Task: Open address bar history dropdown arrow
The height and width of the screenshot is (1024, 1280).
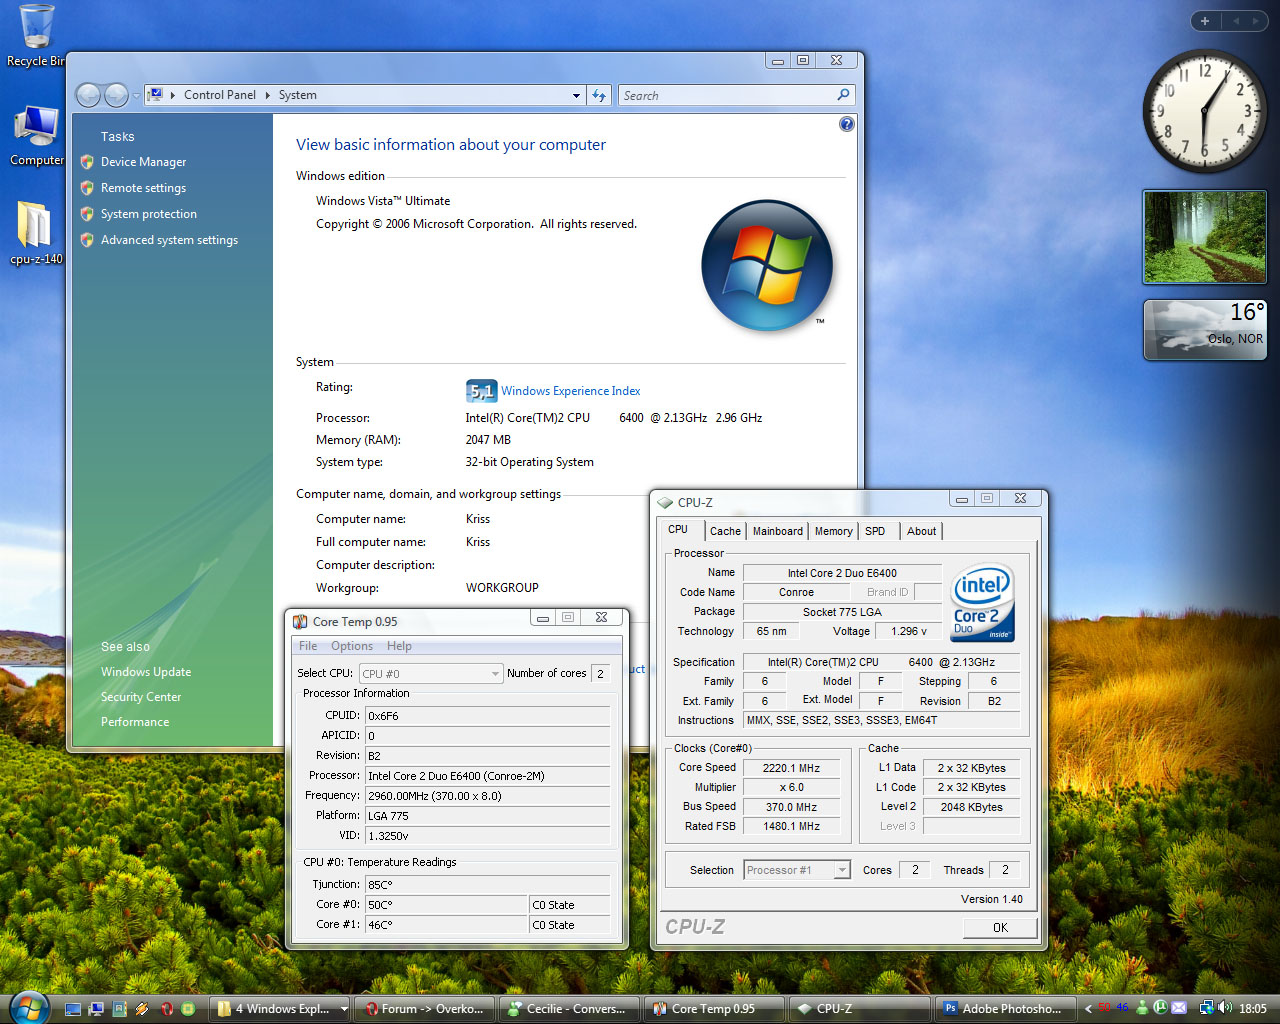Action: point(576,96)
